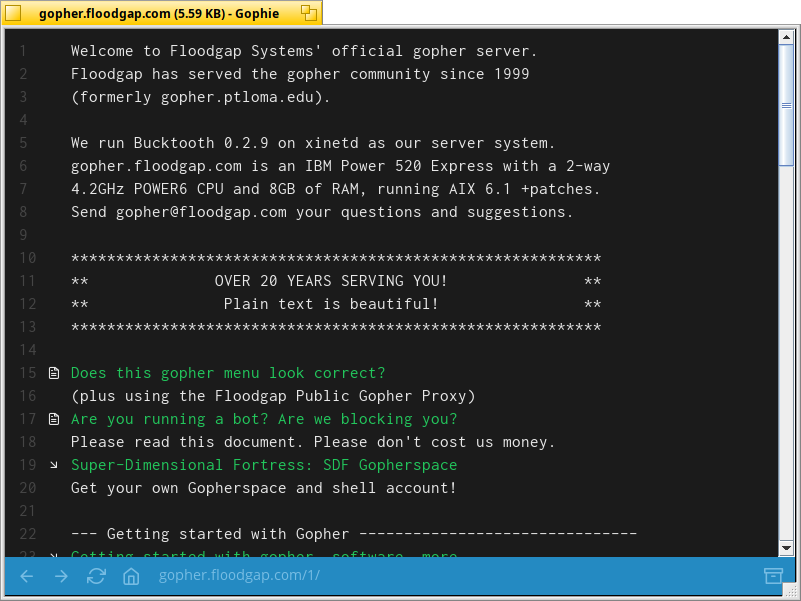The height and width of the screenshot is (601, 801).
Task: Reload the current gopher page
Action: (x=96, y=576)
